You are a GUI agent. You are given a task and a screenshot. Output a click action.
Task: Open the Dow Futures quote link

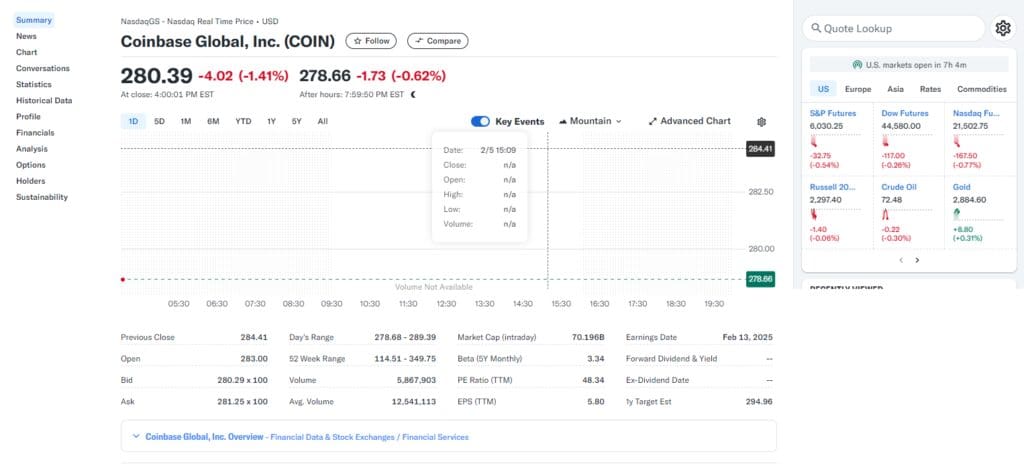click(x=904, y=114)
